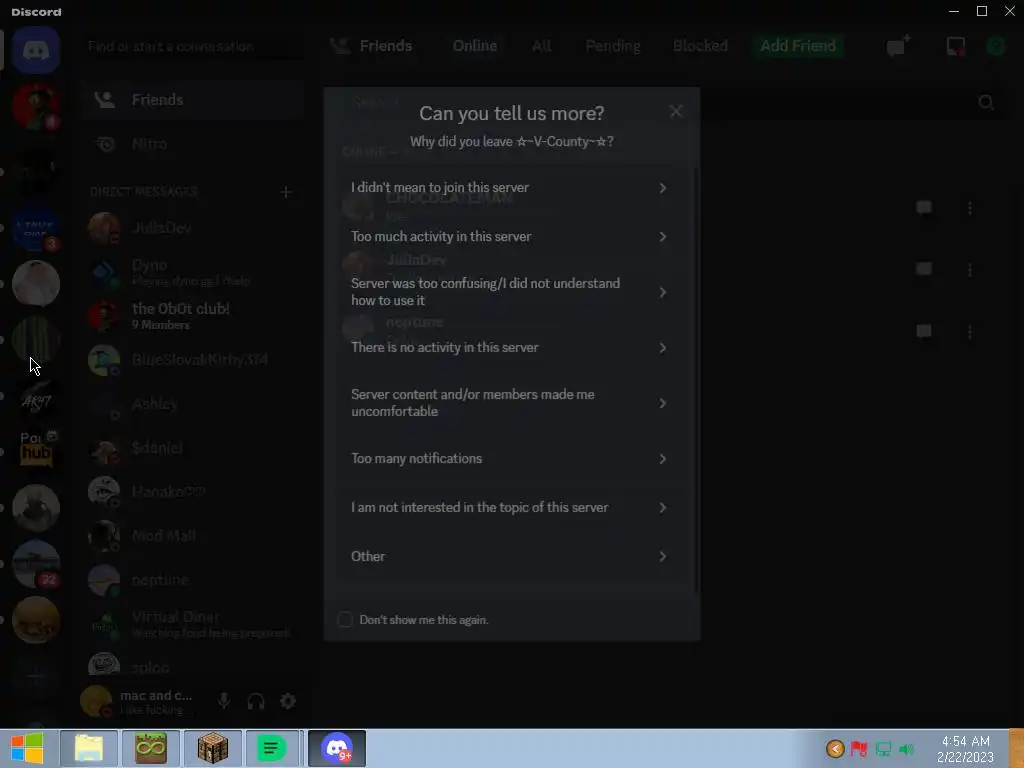
Task: Switch to the Online friends tab
Action: [475, 46]
